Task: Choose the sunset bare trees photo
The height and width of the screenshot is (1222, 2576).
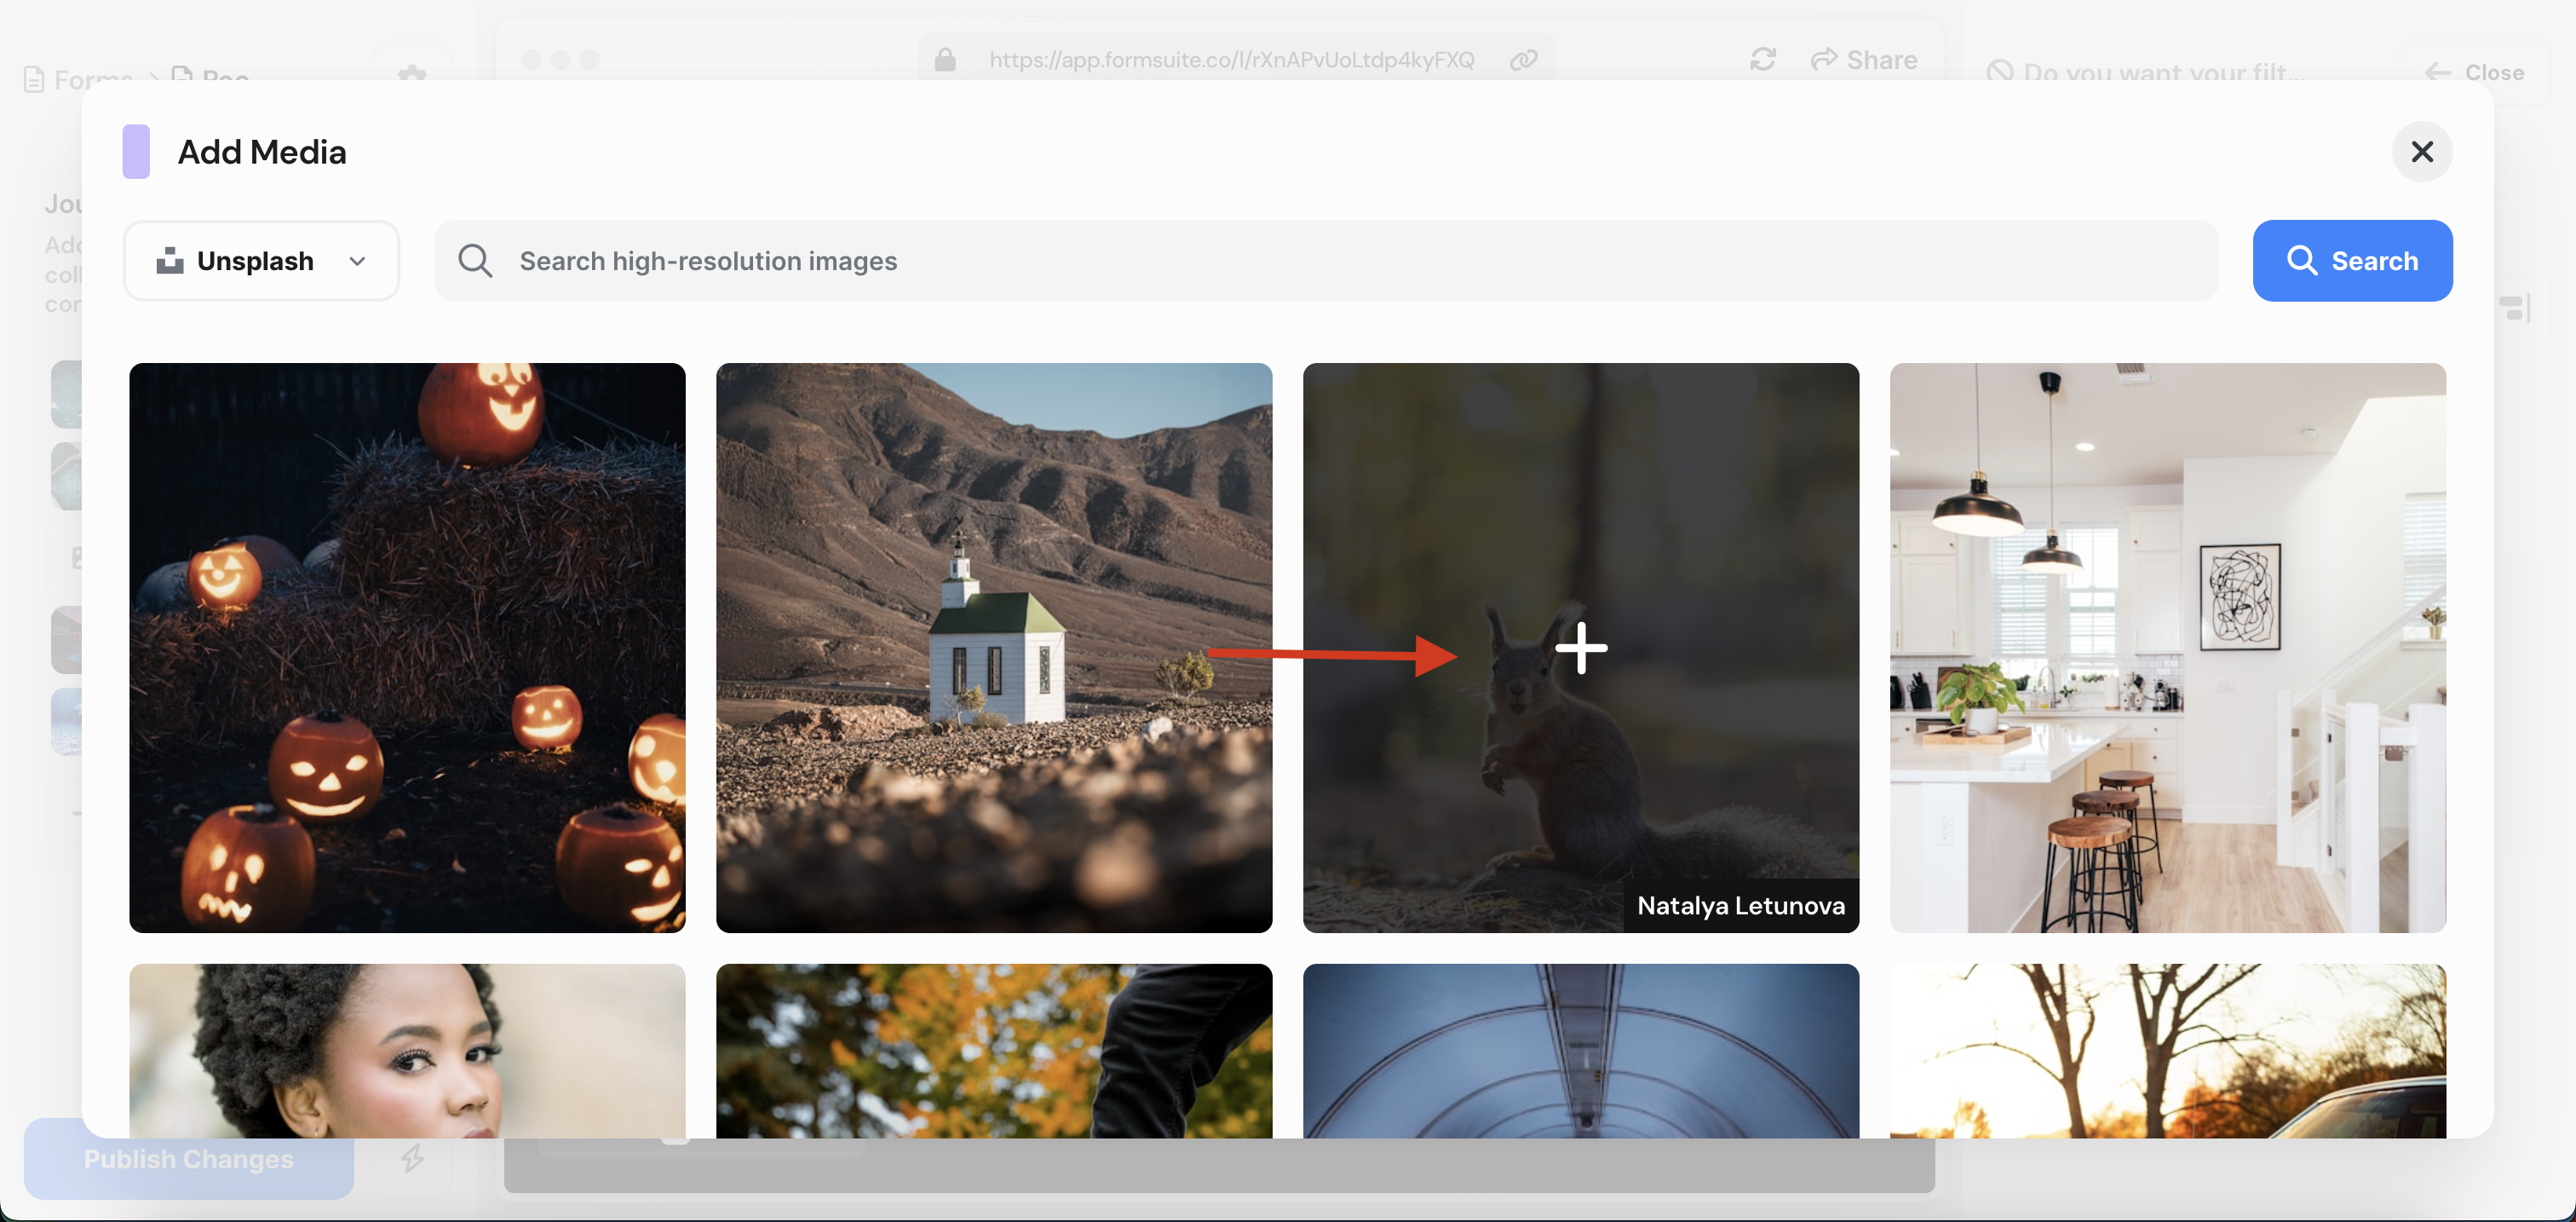Action: 2167,1050
